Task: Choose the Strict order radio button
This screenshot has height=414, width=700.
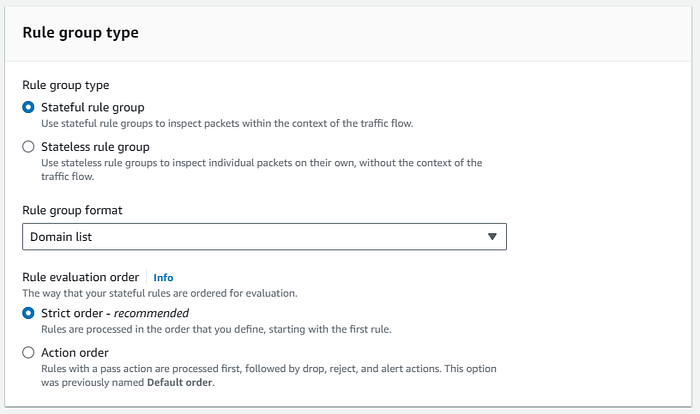Action: (29, 313)
